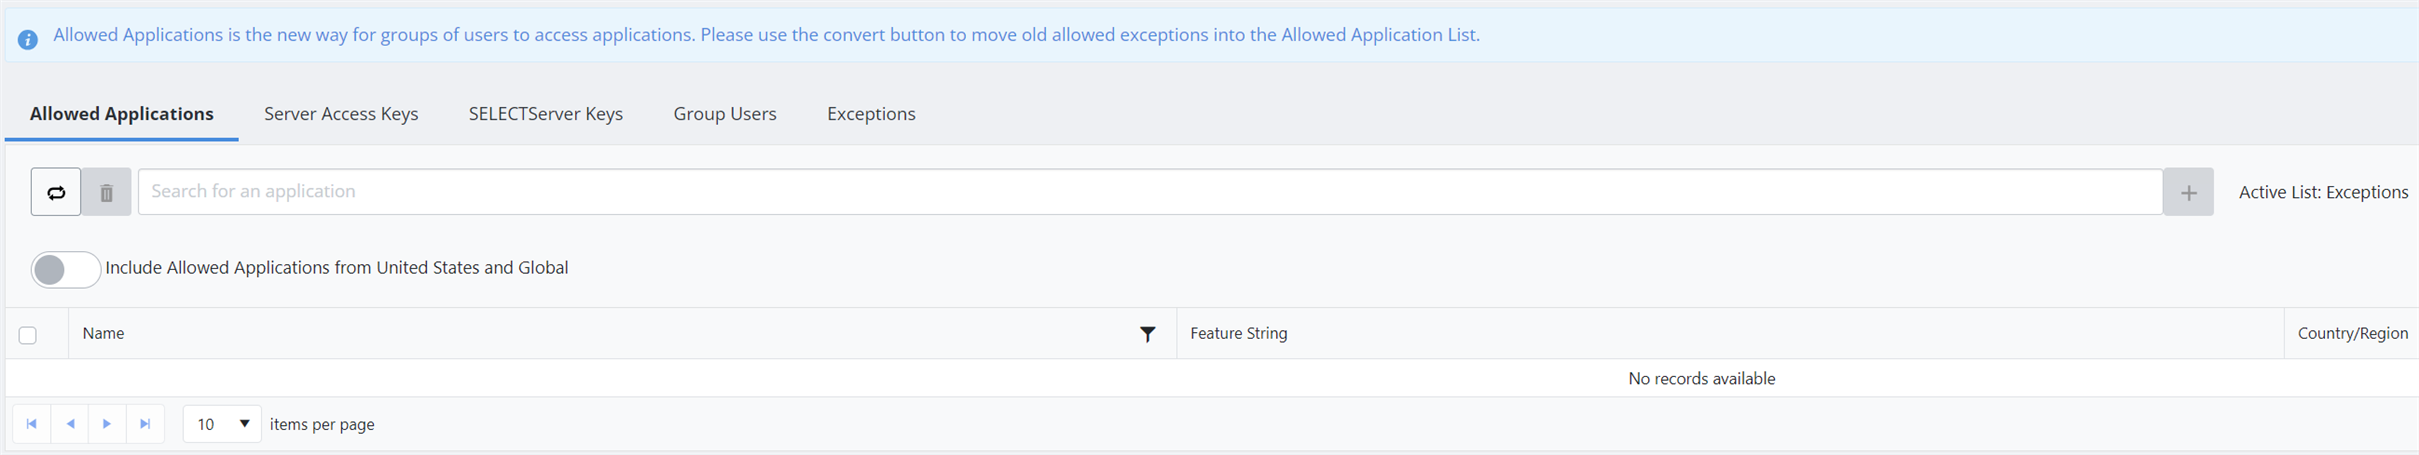Open the items per page dropdown
The width and height of the screenshot is (2419, 455).
click(x=222, y=424)
